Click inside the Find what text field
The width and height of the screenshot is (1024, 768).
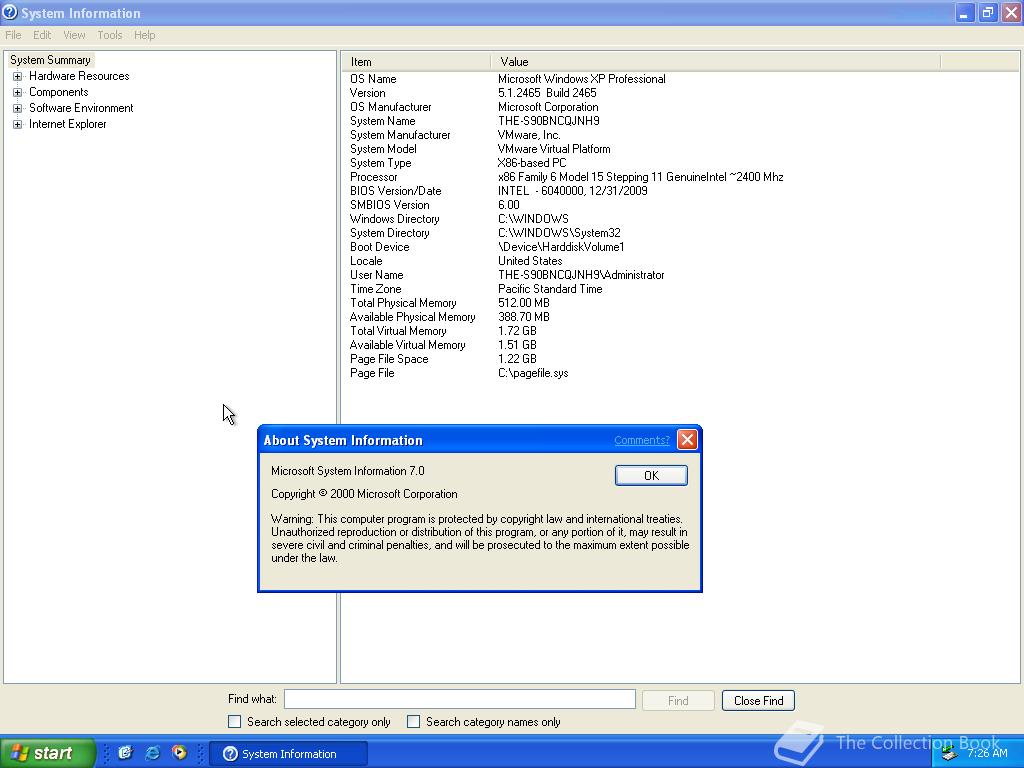click(460, 699)
